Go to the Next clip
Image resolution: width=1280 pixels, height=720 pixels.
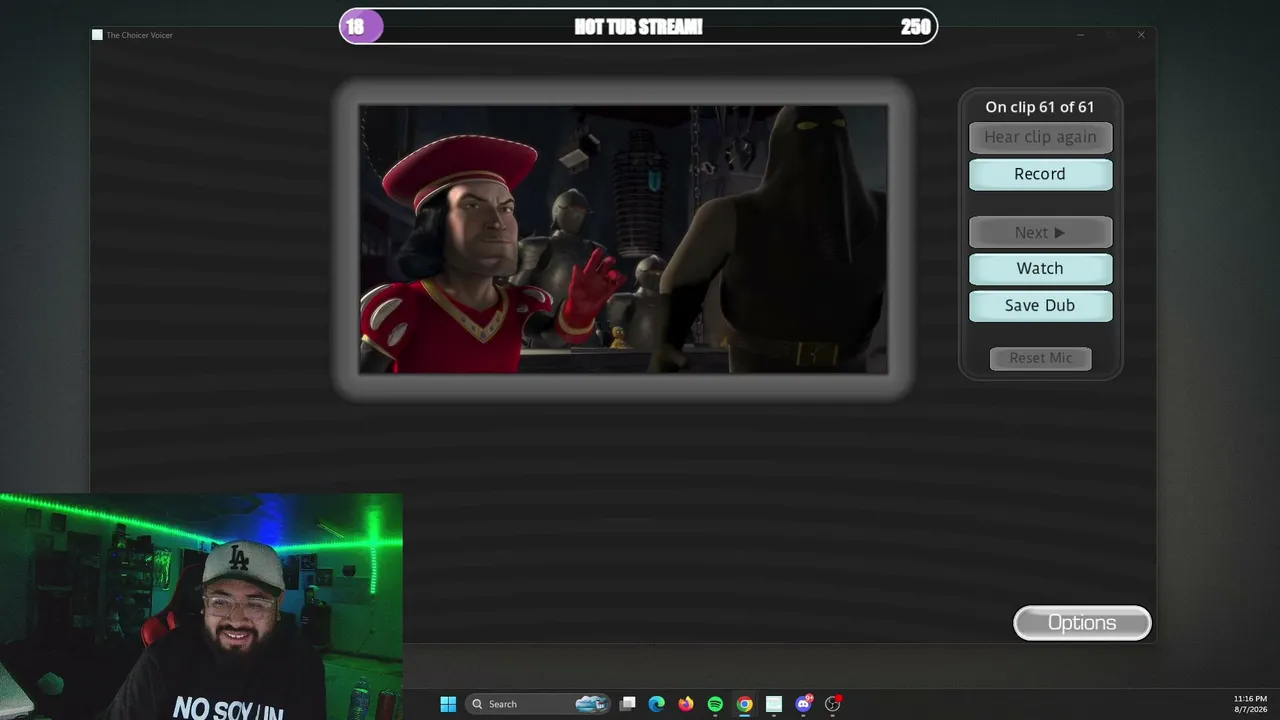[x=1040, y=232]
